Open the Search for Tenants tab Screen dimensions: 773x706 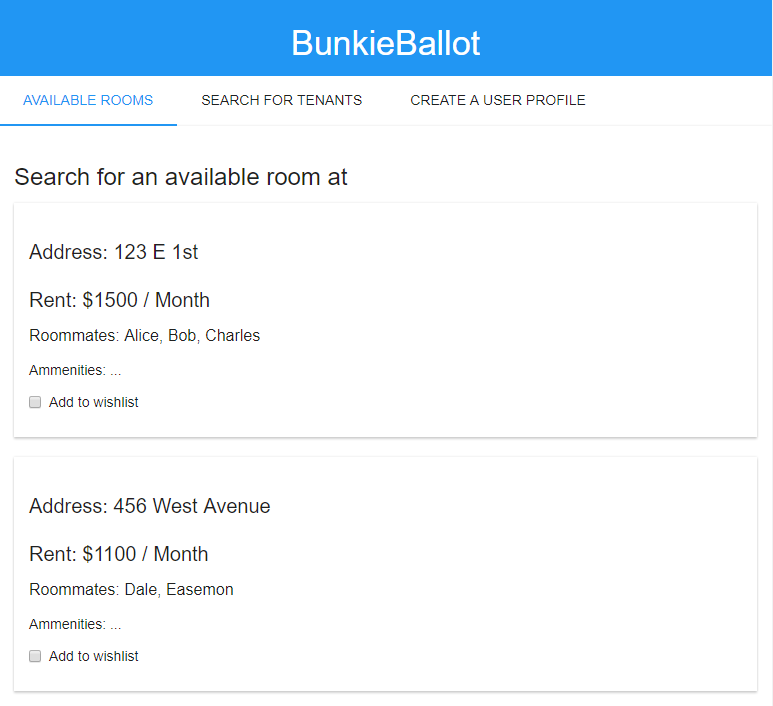(x=281, y=100)
